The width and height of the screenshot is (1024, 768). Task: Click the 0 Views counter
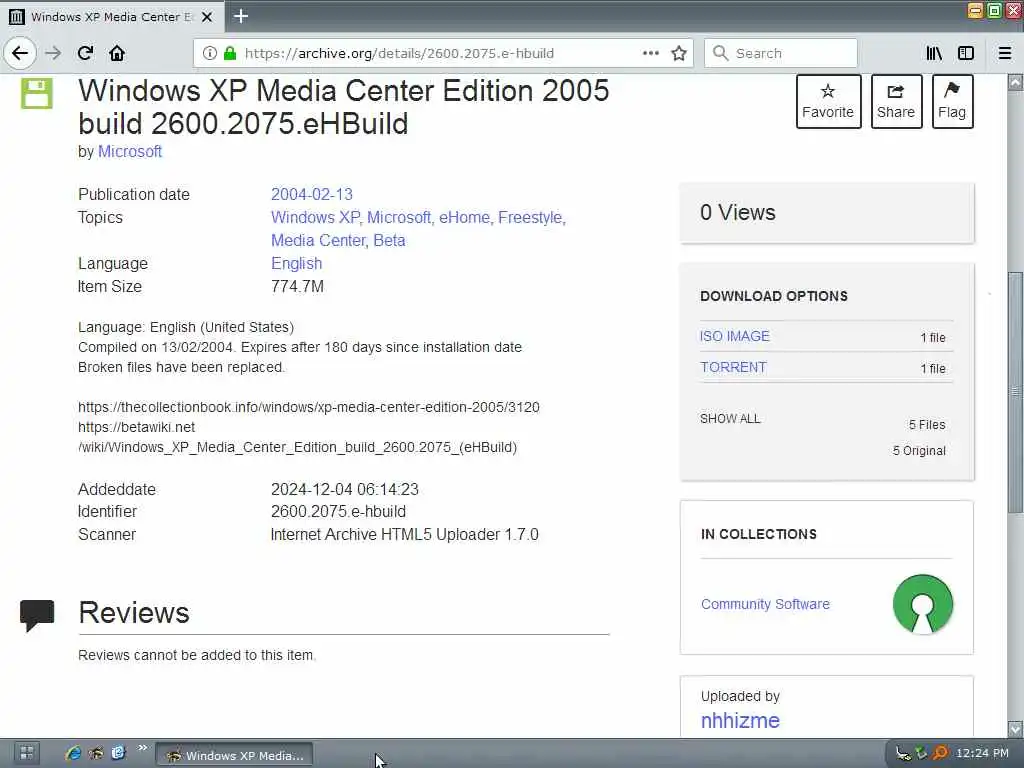point(738,212)
